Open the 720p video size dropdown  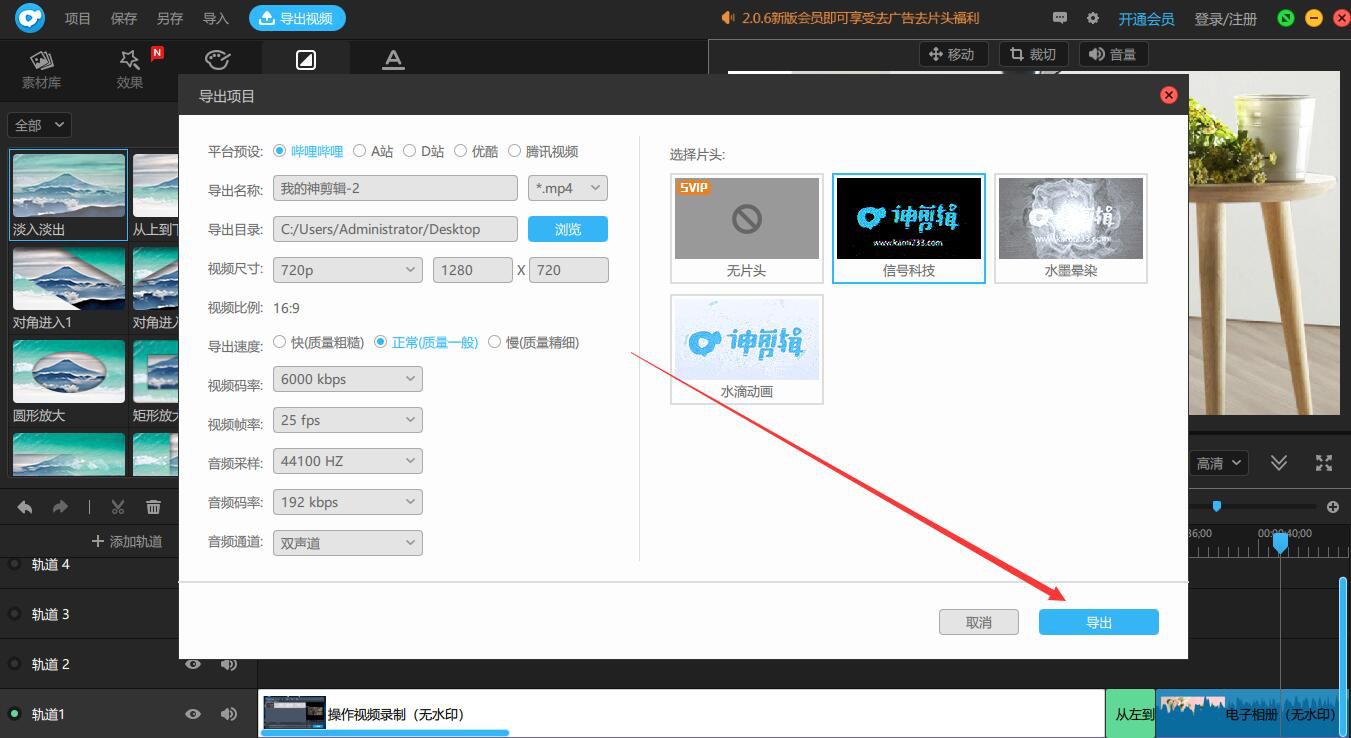click(348, 270)
